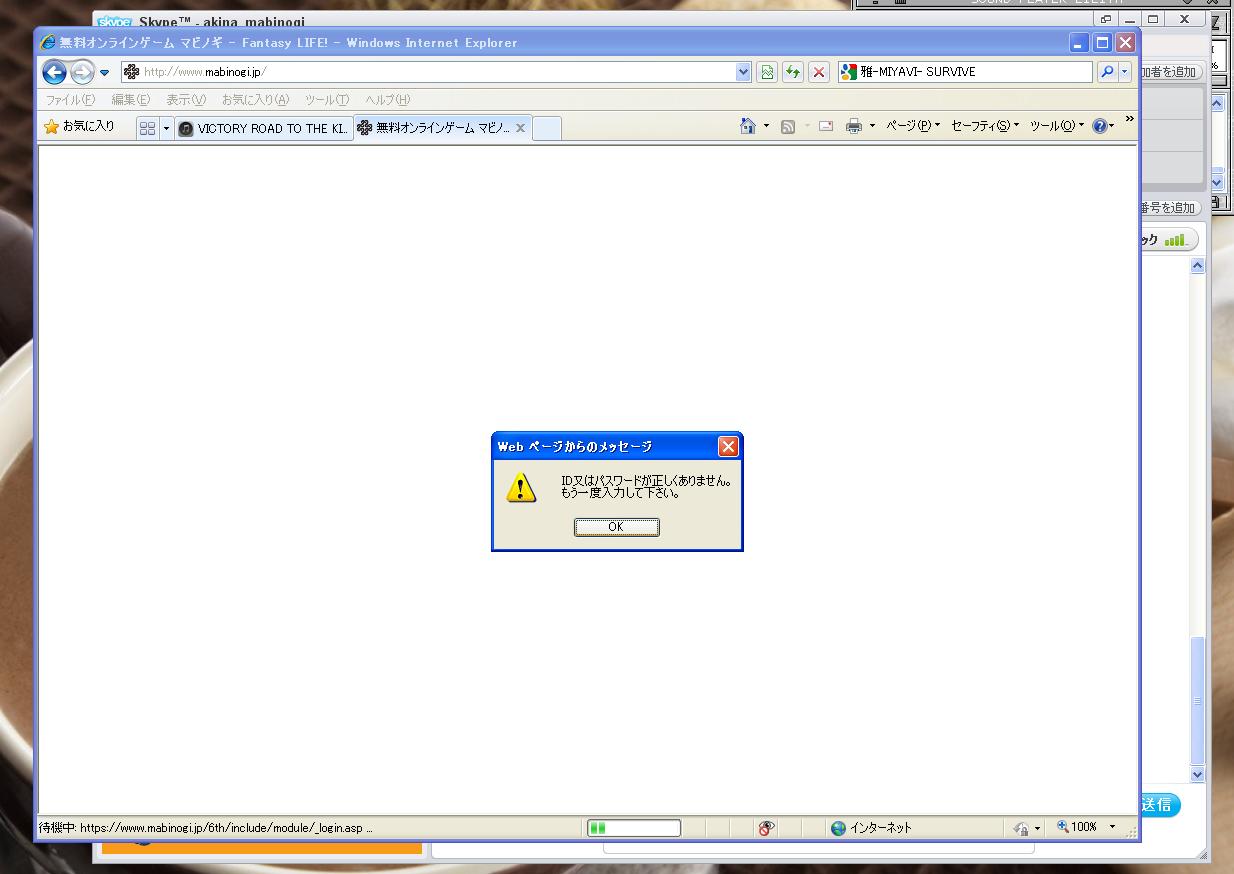Switch to VICTORY ROAD TO THE KI.. tab
The height and width of the screenshot is (874, 1234).
point(265,129)
